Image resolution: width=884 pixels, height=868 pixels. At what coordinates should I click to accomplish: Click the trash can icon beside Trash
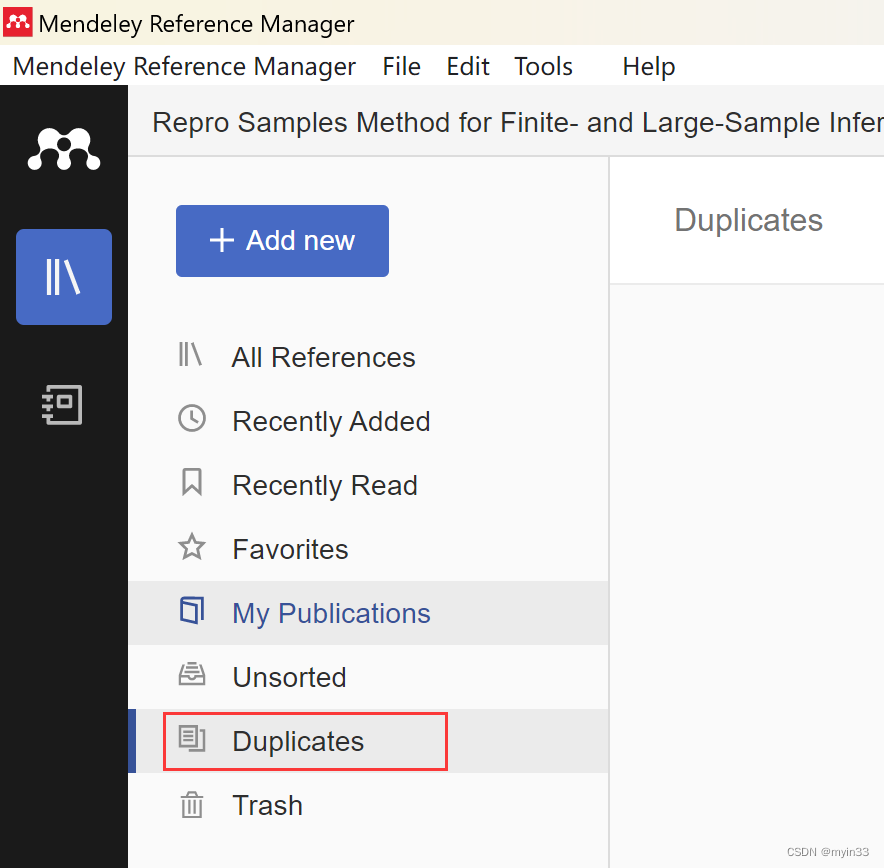click(x=192, y=804)
